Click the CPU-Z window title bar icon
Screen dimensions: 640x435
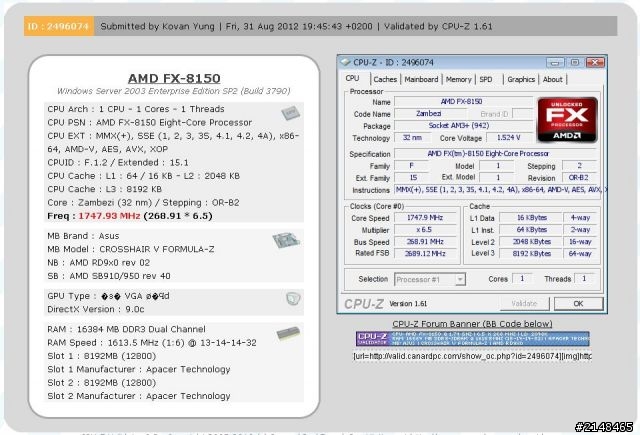(x=345, y=62)
